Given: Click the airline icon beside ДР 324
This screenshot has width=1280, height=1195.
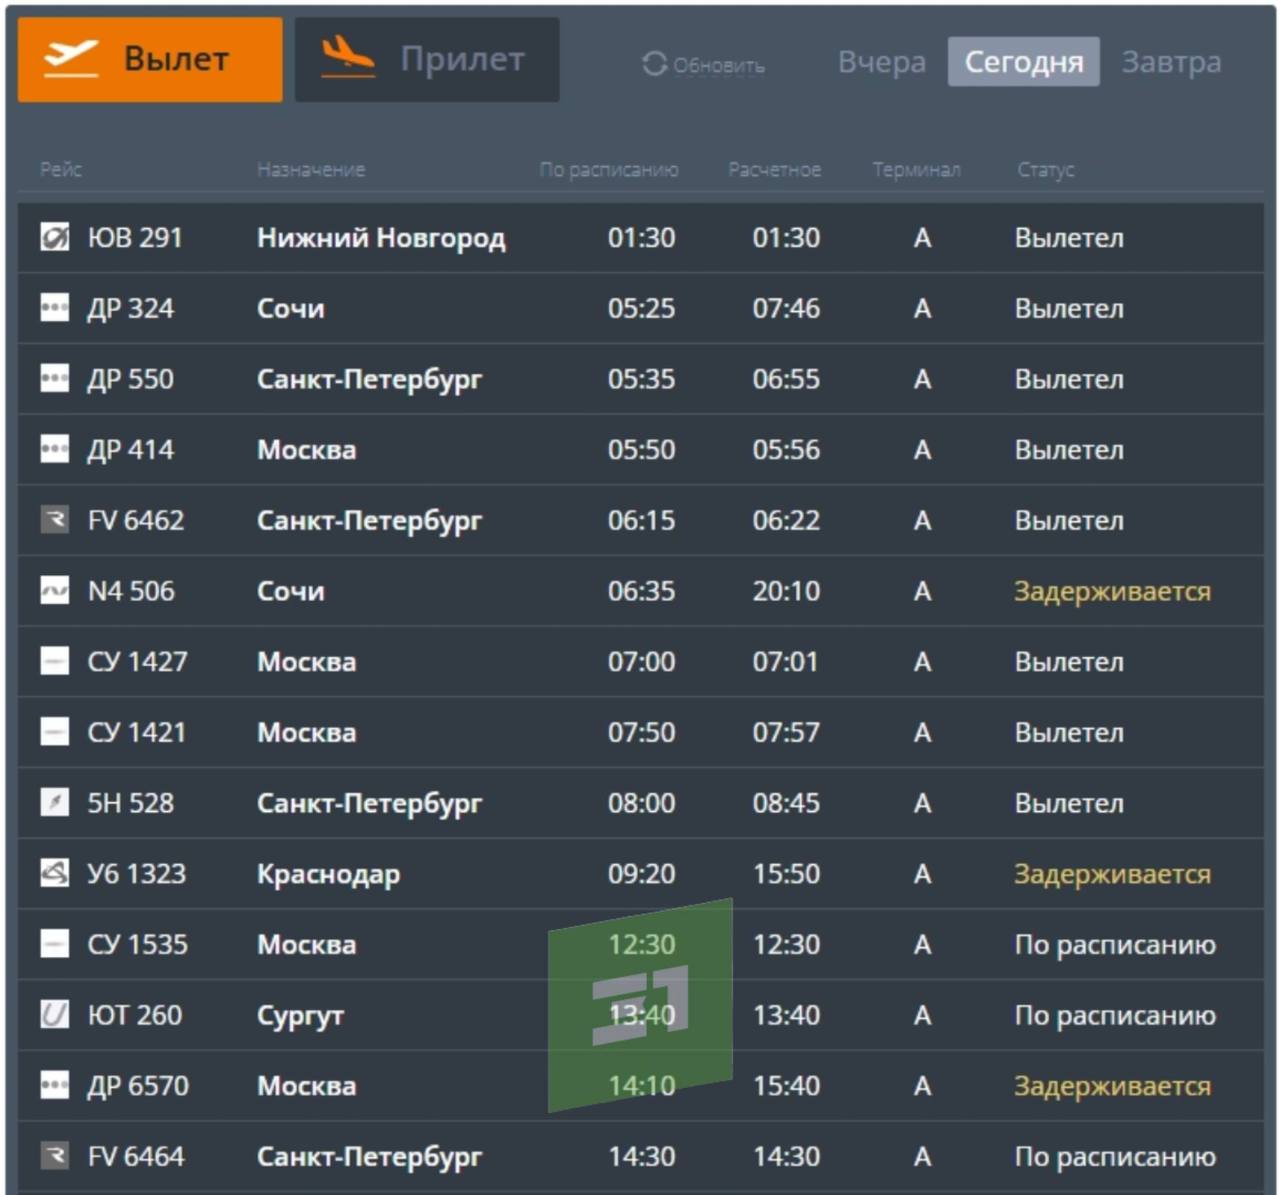Looking at the screenshot, I should pyautogui.click(x=54, y=308).
